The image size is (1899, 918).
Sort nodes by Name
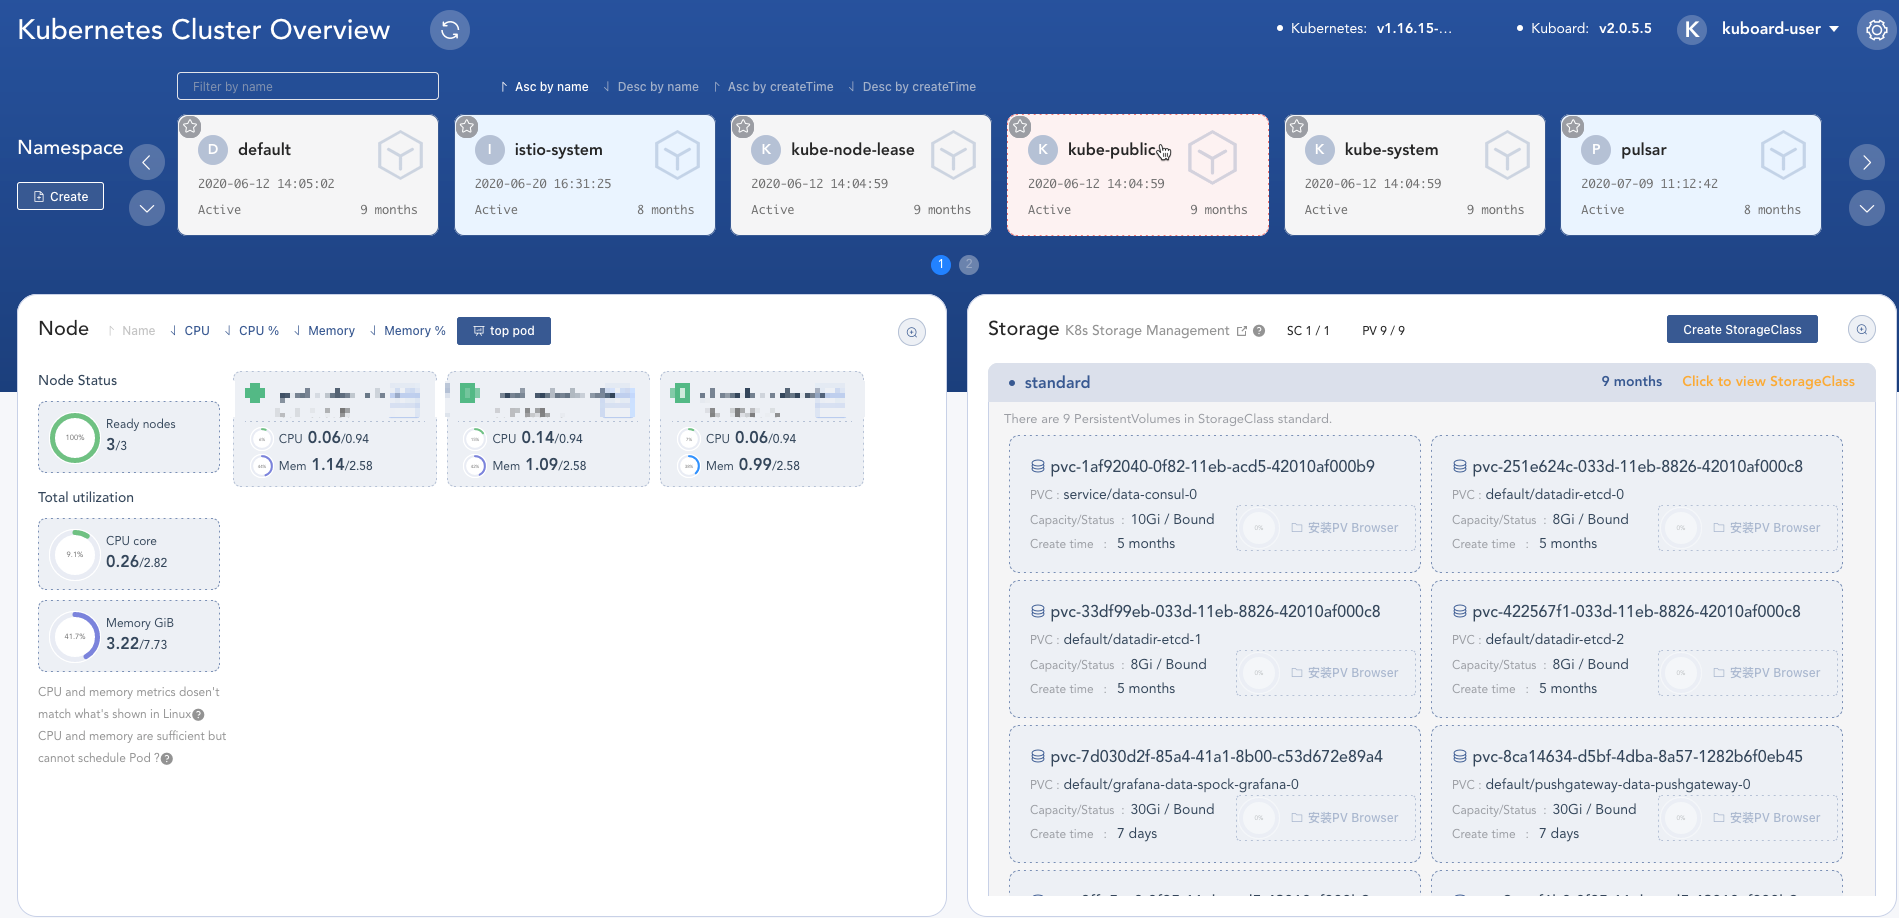[131, 331]
